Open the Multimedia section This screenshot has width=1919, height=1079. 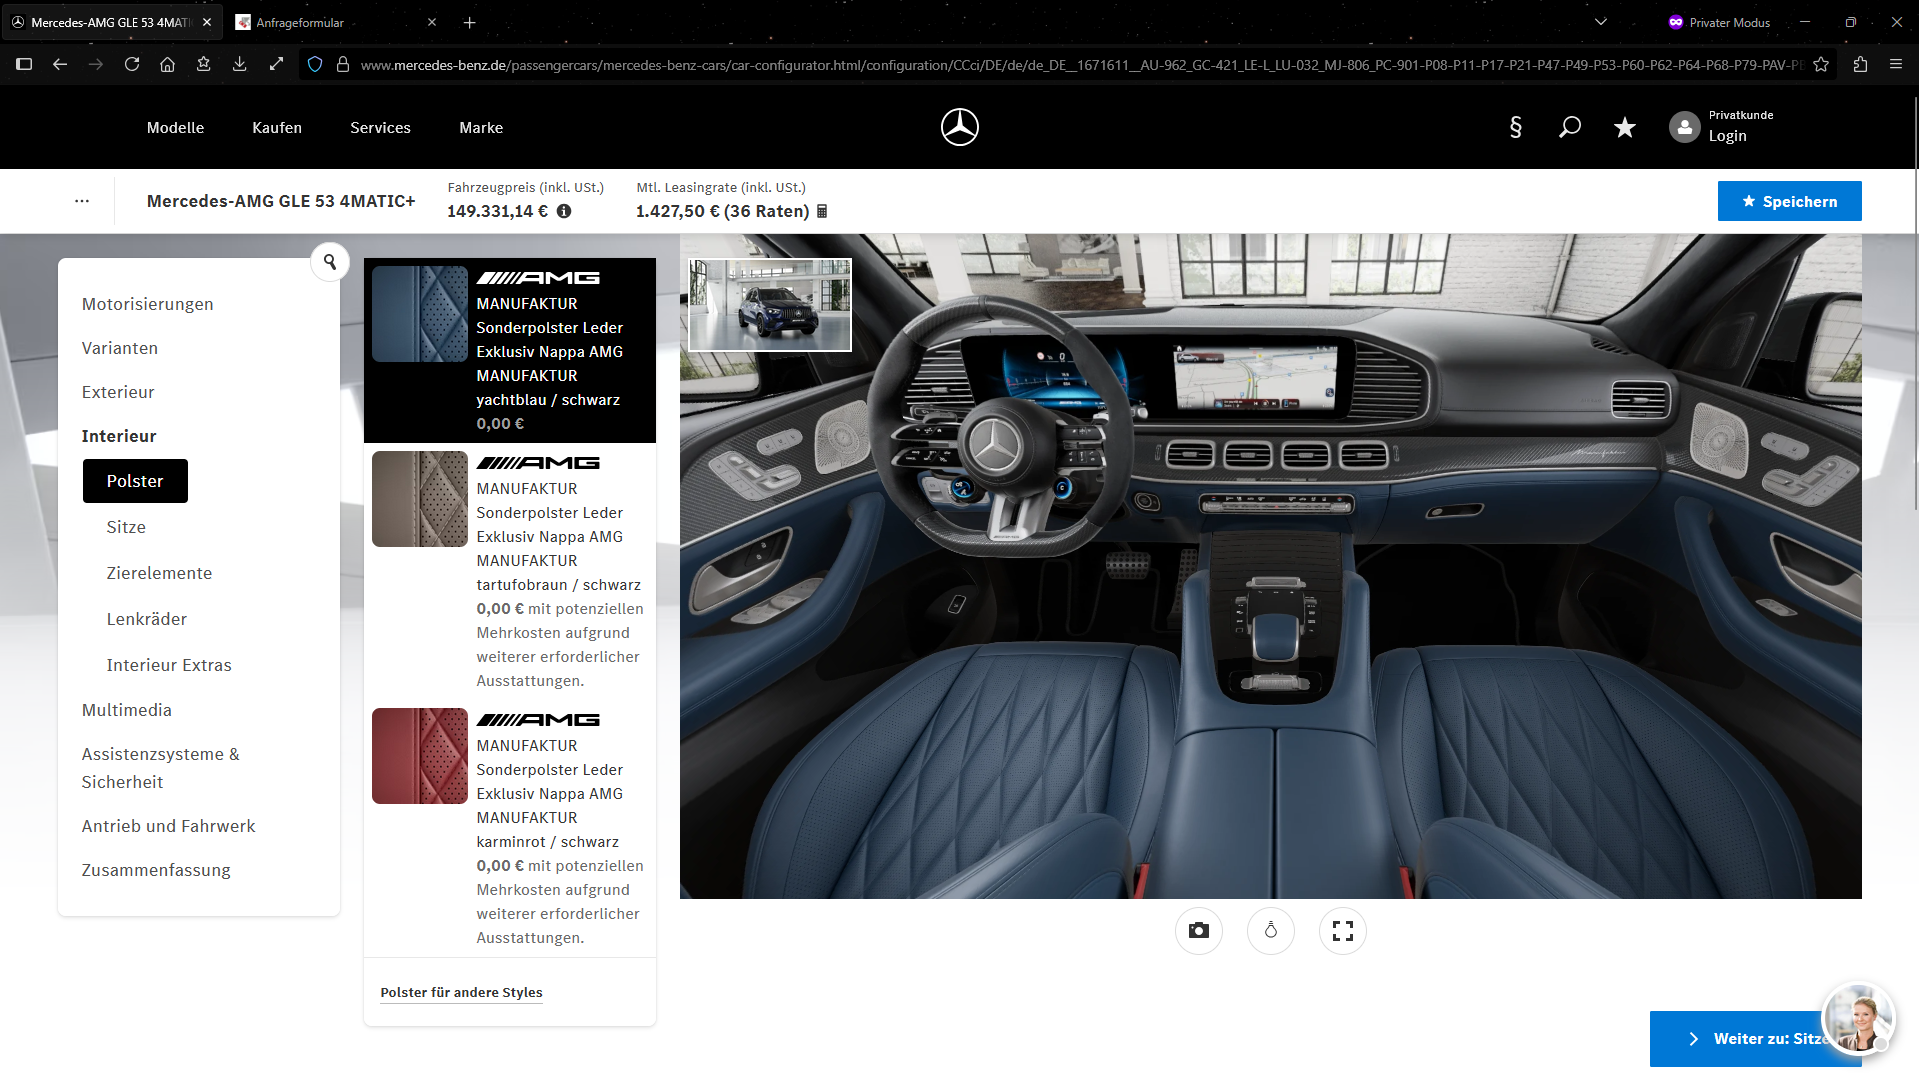(127, 710)
